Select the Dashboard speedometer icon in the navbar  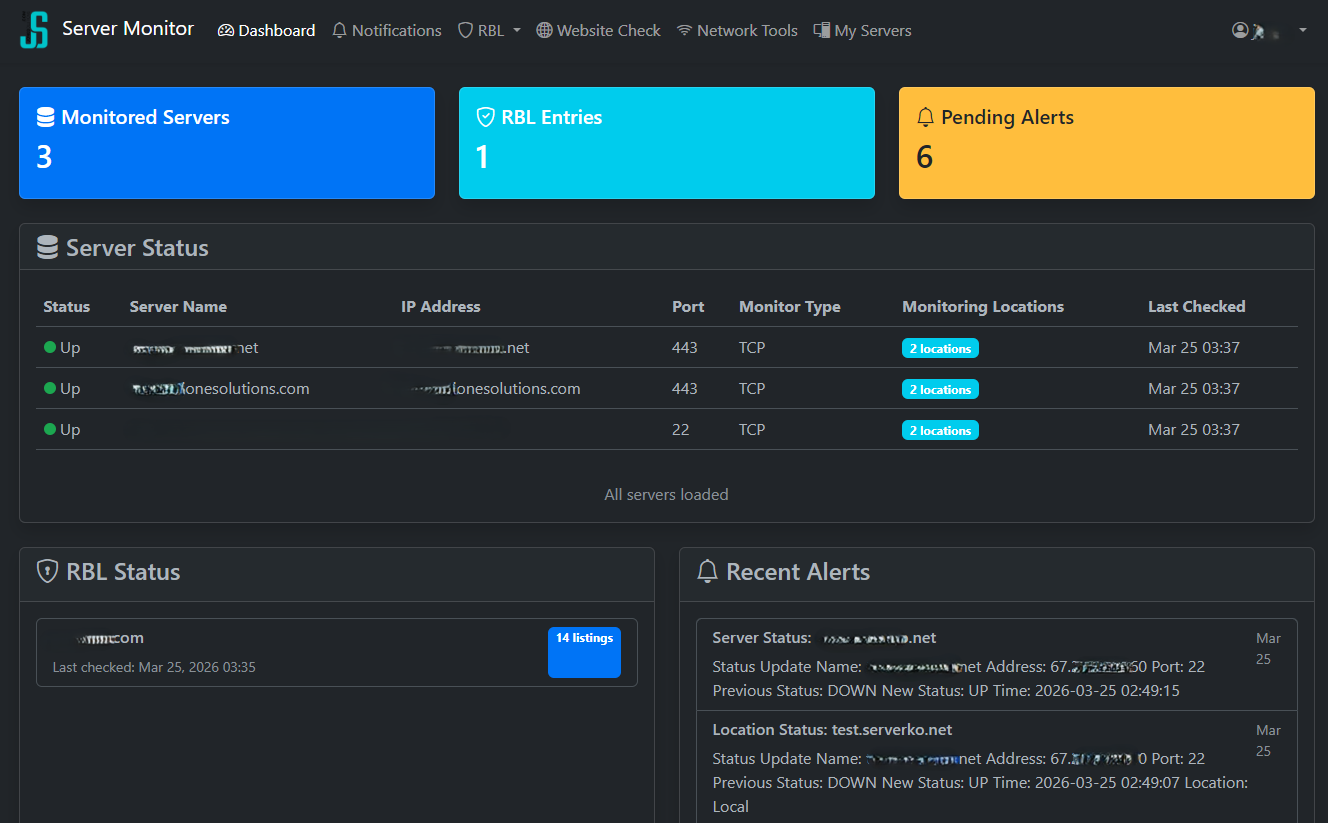pos(226,30)
